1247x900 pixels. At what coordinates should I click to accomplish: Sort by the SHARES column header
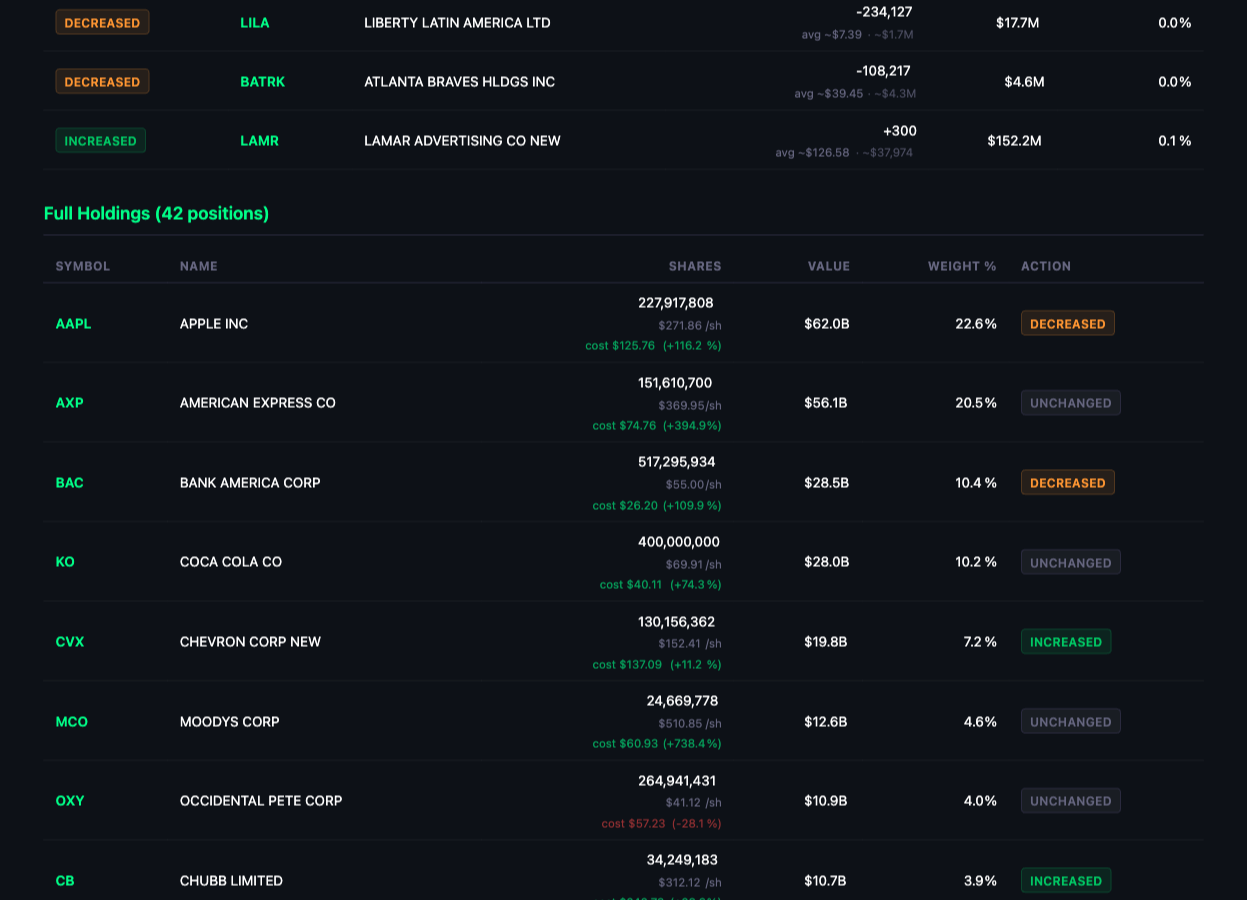click(x=694, y=266)
